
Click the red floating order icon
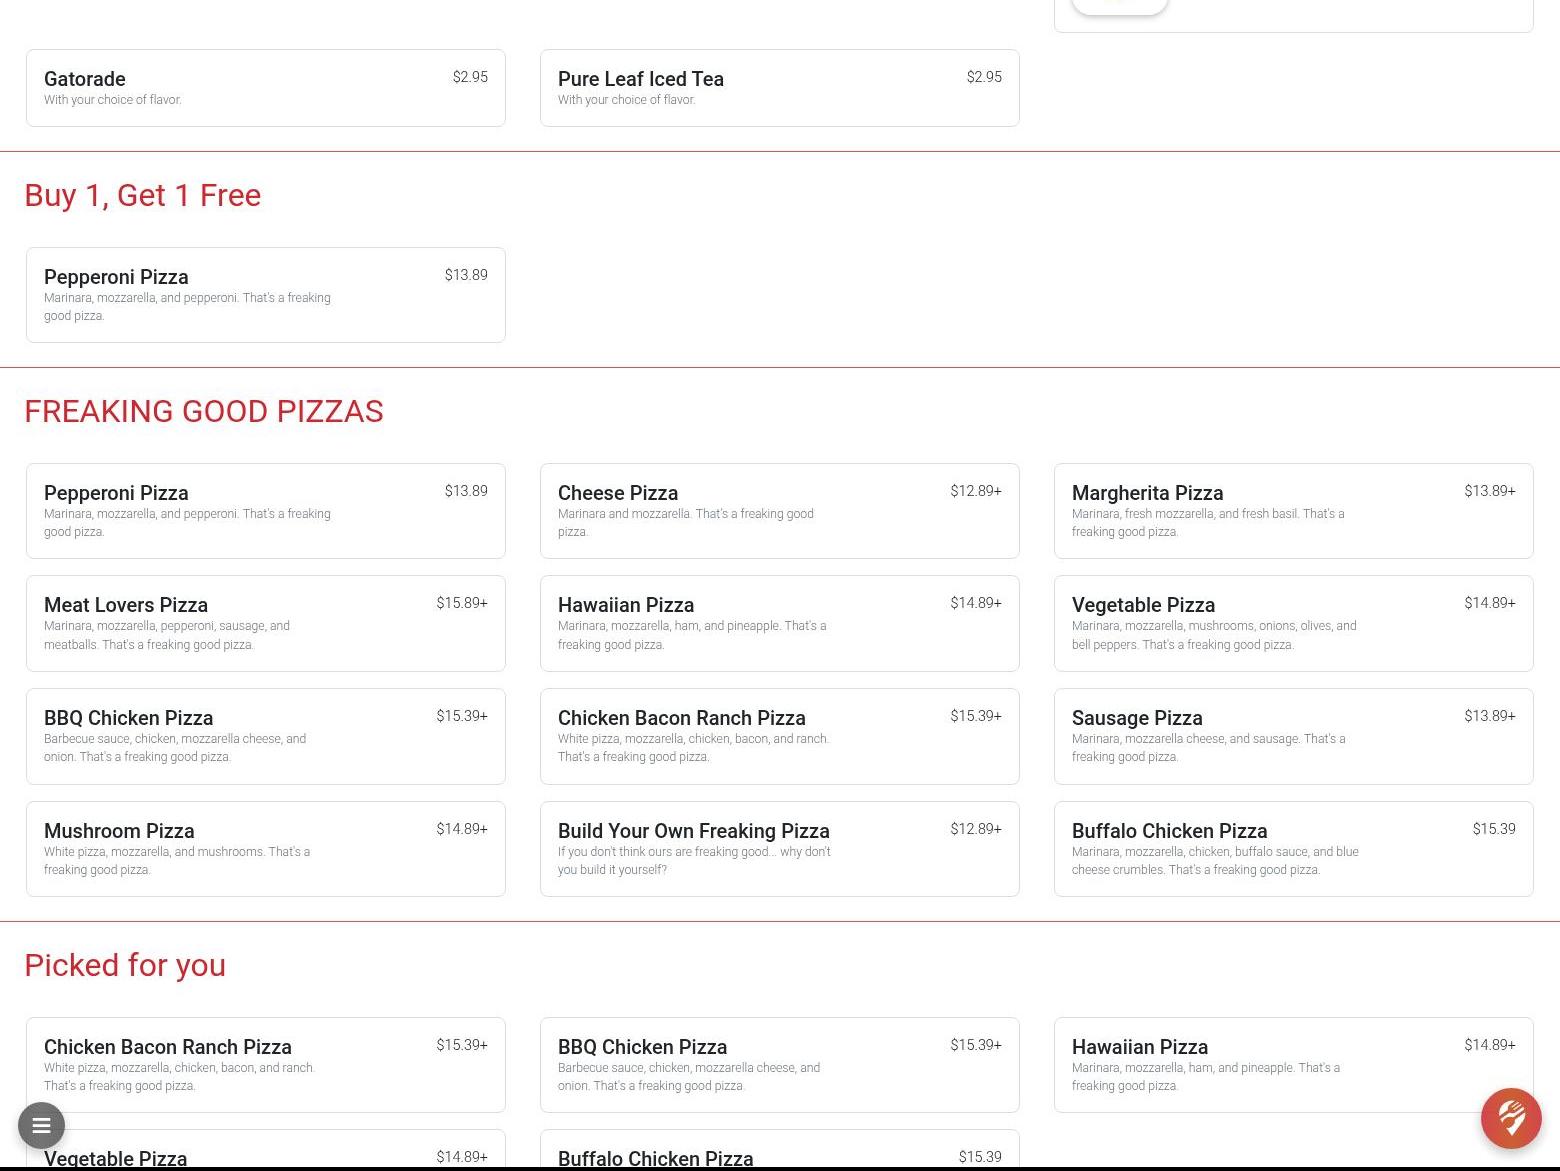coord(1510,1118)
